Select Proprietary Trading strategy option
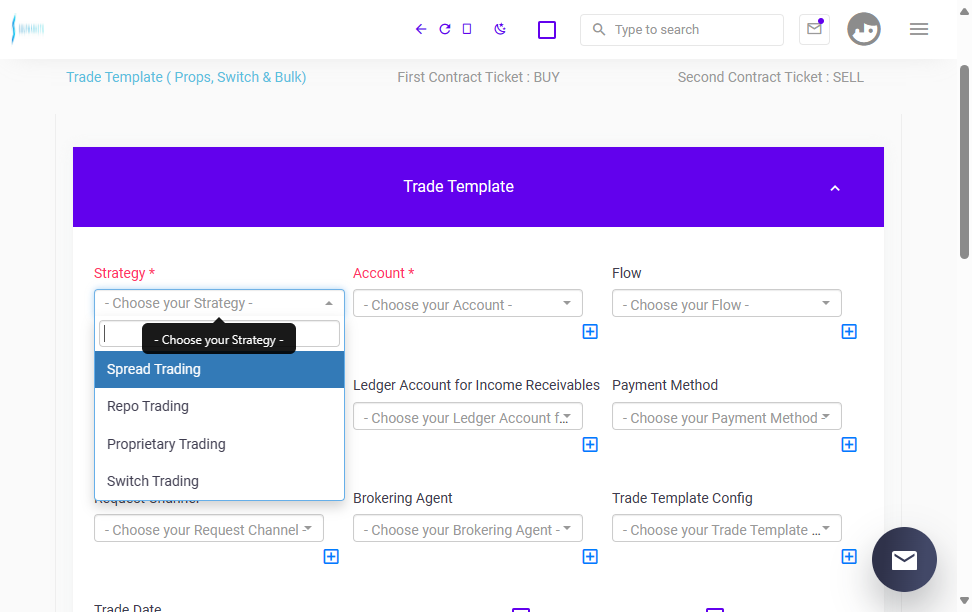The image size is (972, 612). click(x=219, y=444)
